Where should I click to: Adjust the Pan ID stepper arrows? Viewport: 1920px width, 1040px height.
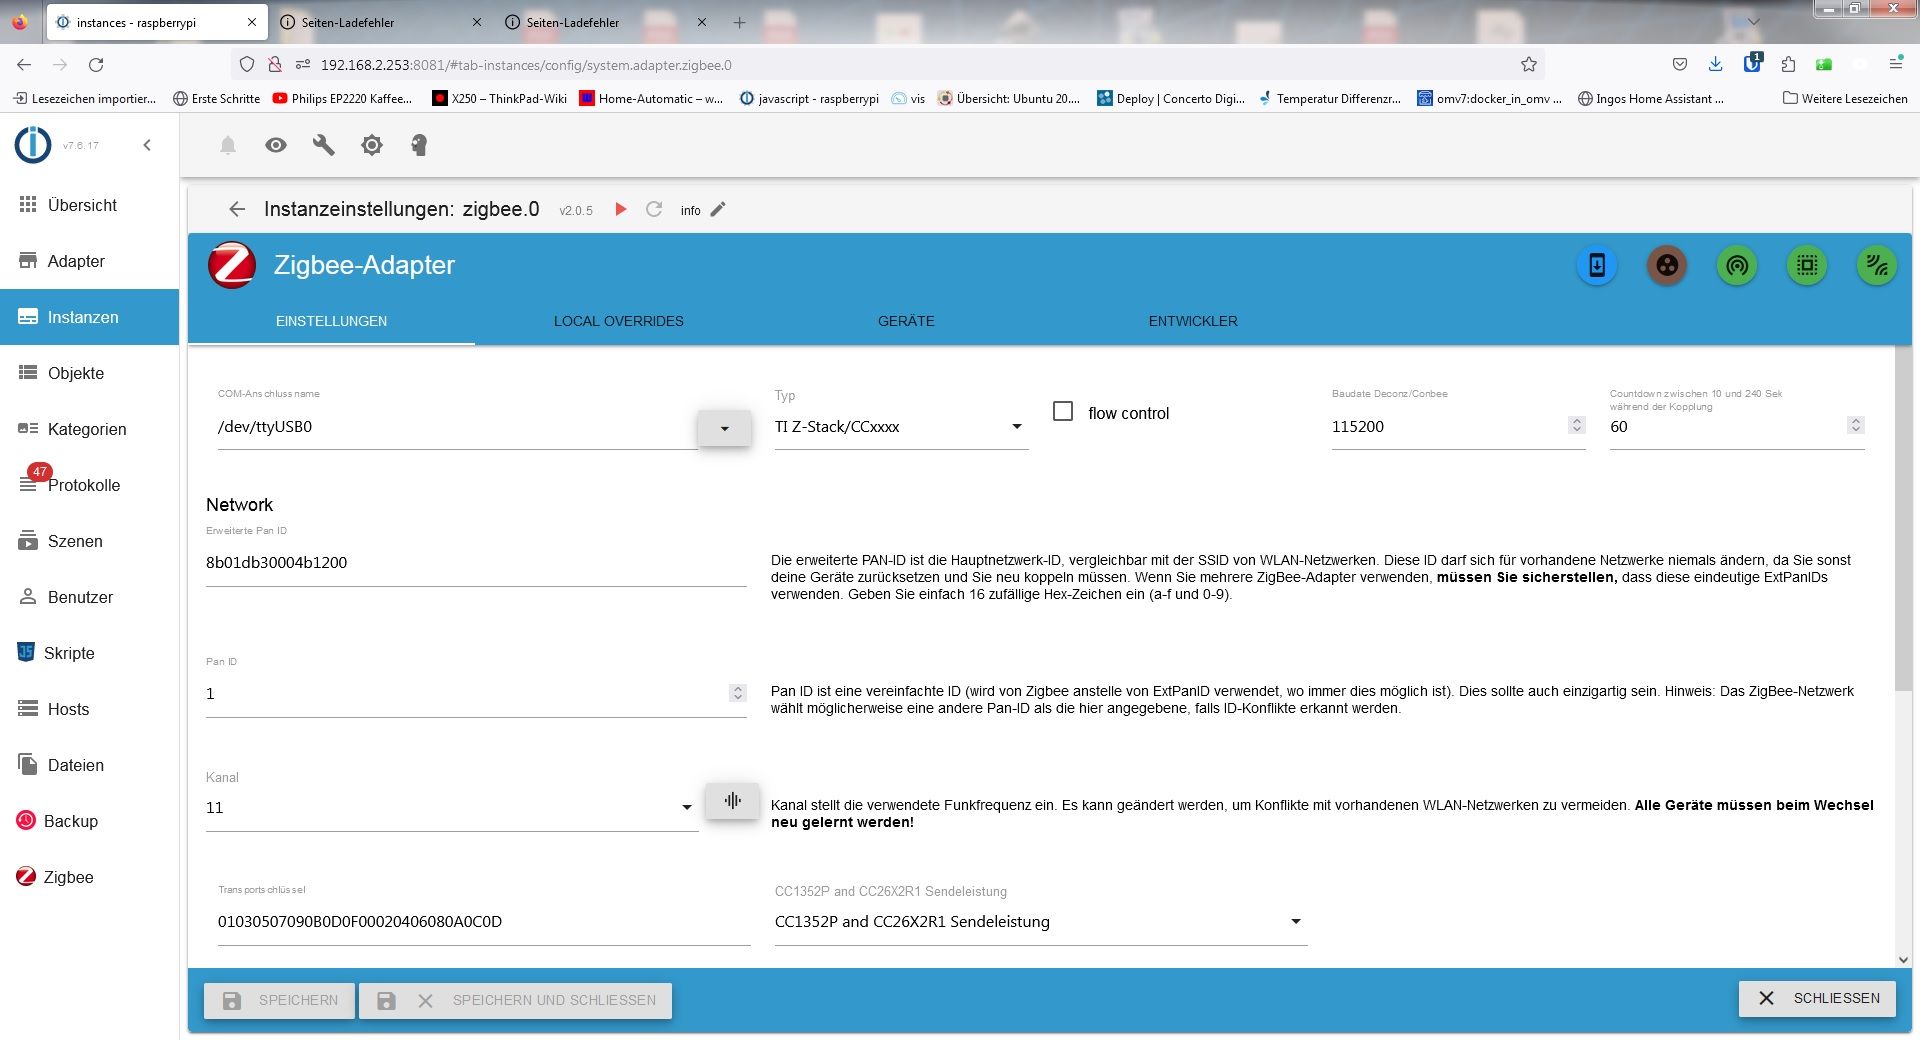738,692
